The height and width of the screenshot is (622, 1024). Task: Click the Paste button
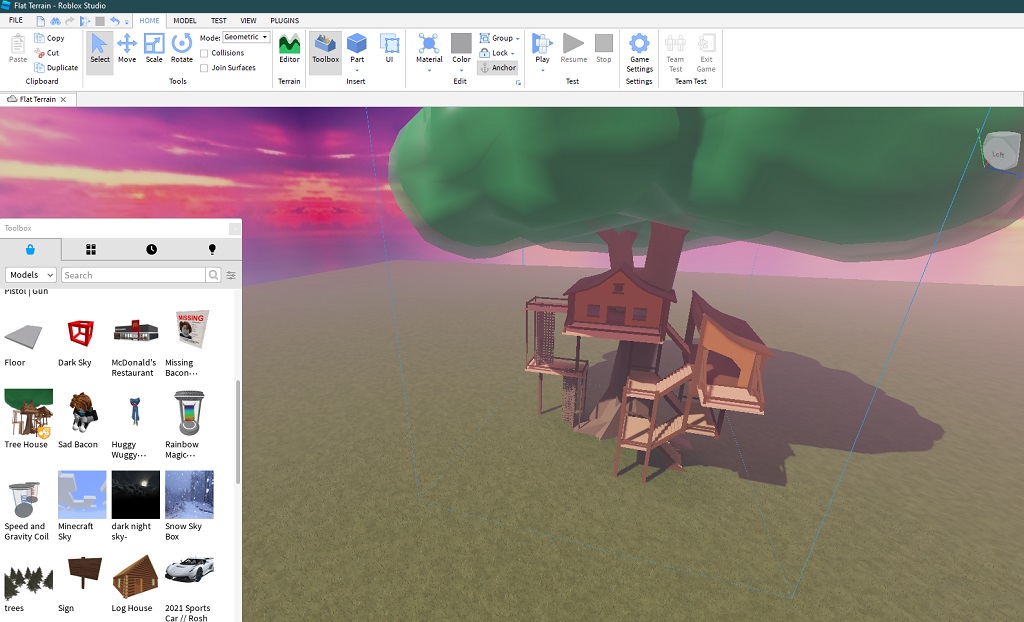[x=18, y=49]
